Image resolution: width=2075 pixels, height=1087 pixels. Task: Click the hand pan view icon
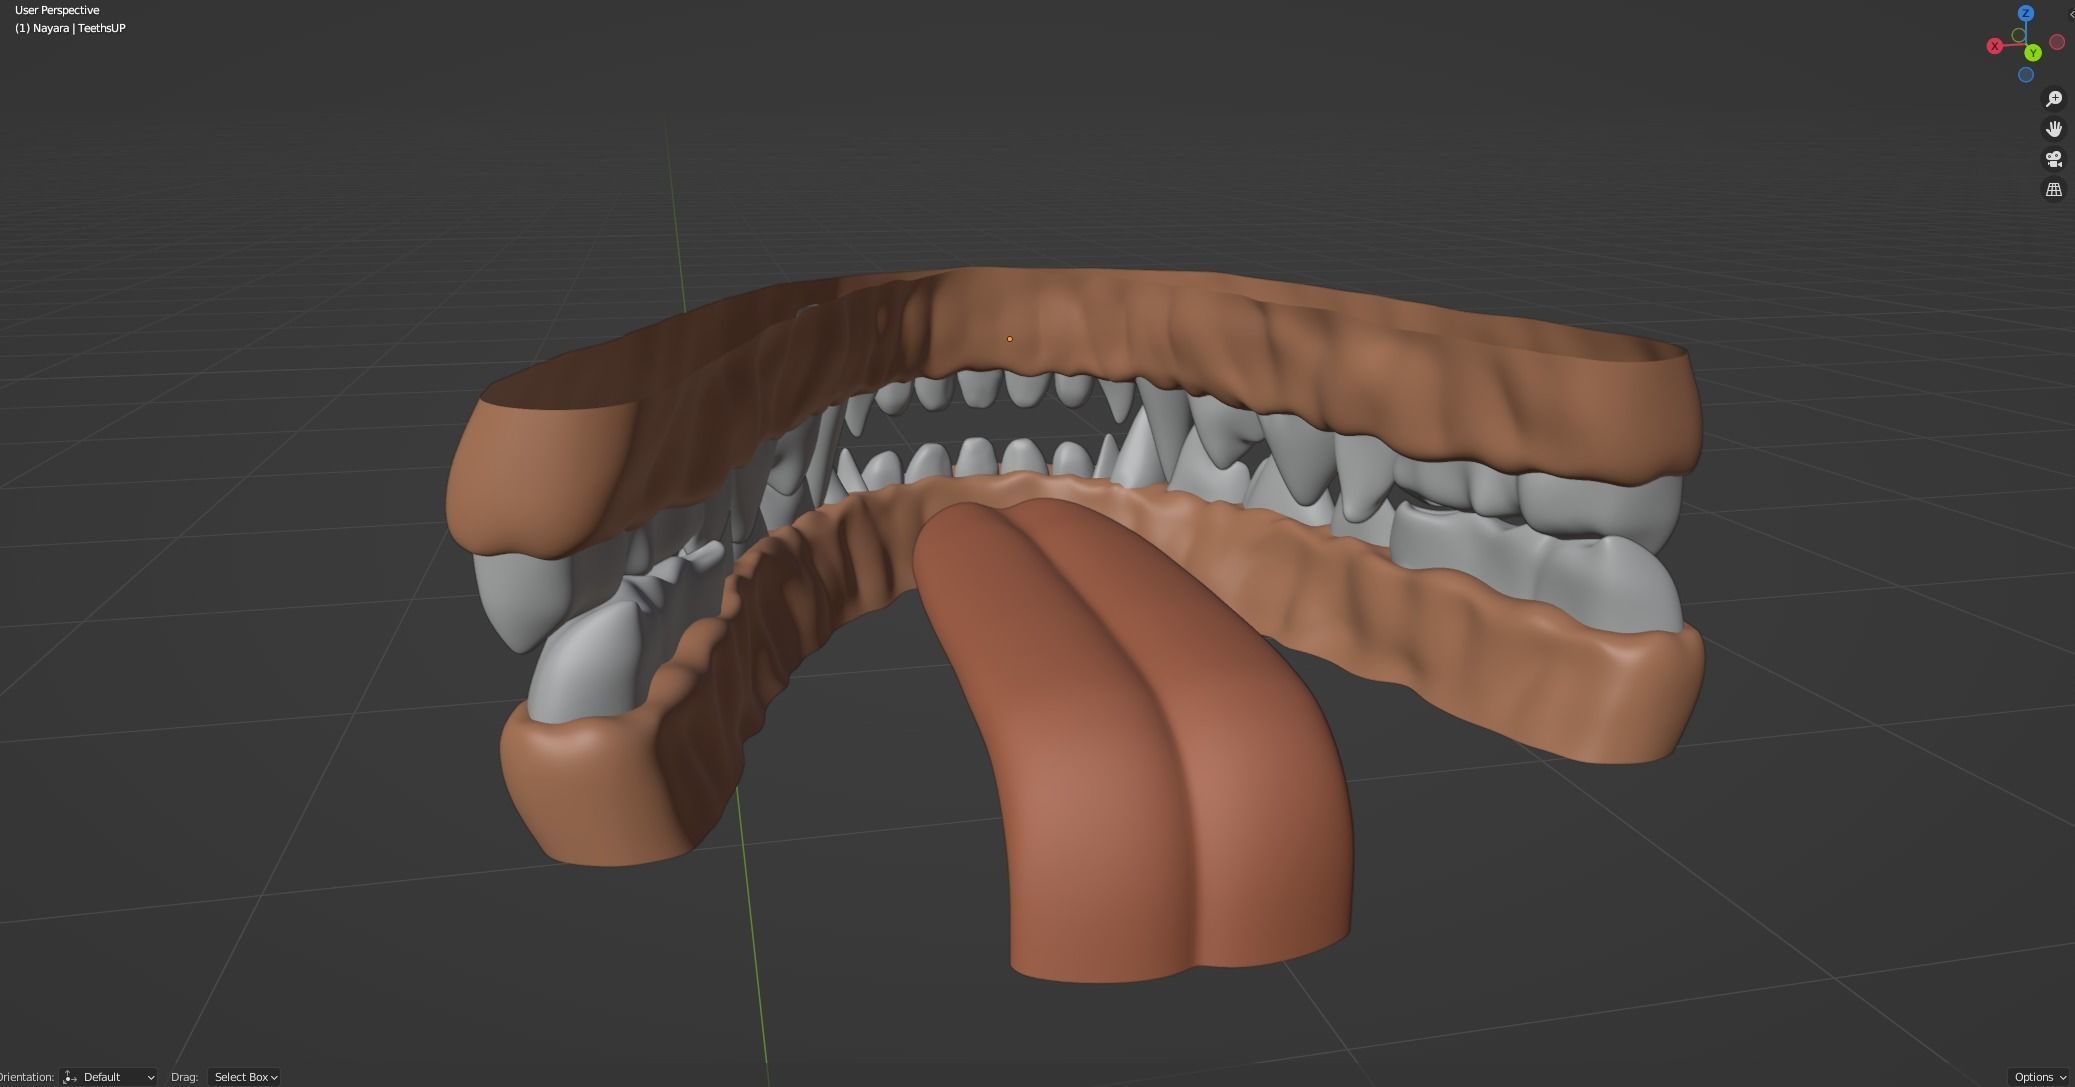tap(2053, 129)
